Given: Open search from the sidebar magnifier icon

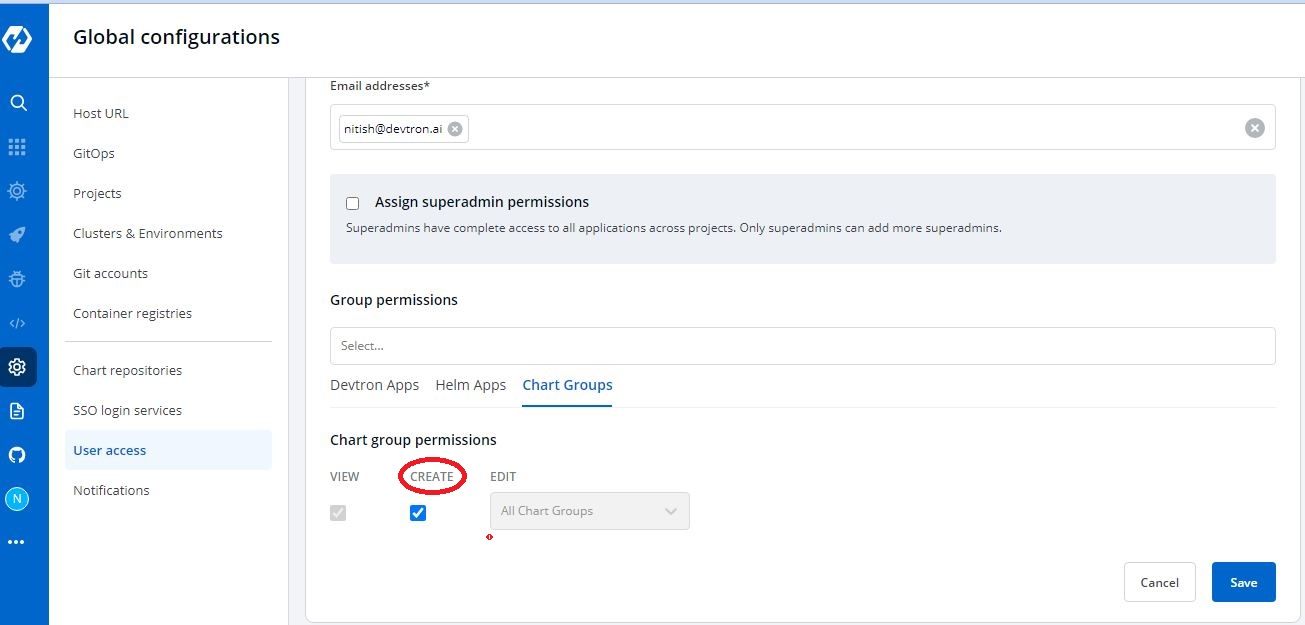Looking at the screenshot, I should (x=17, y=103).
